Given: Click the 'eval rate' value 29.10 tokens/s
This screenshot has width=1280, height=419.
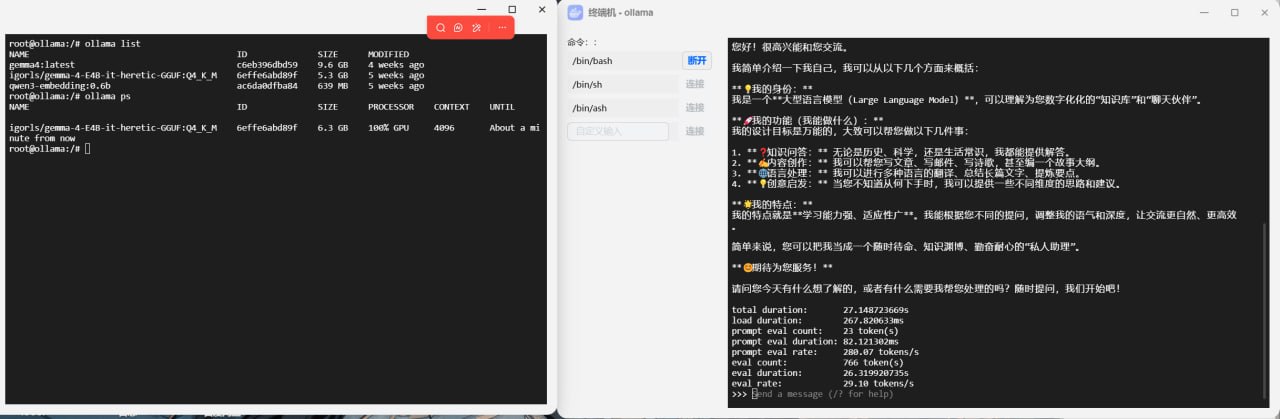Looking at the screenshot, I should (x=879, y=383).
